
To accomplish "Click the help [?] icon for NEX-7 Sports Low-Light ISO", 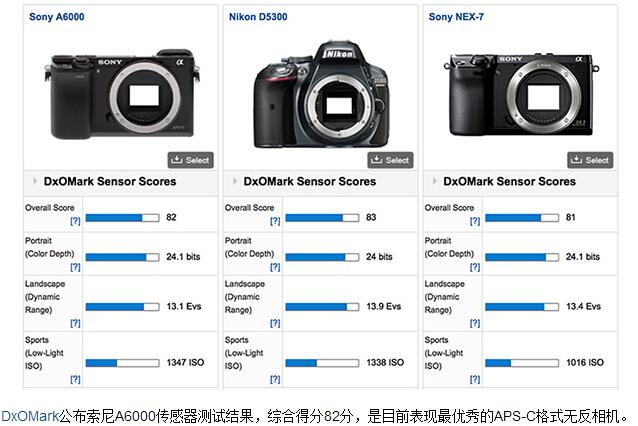I will [x=475, y=379].
